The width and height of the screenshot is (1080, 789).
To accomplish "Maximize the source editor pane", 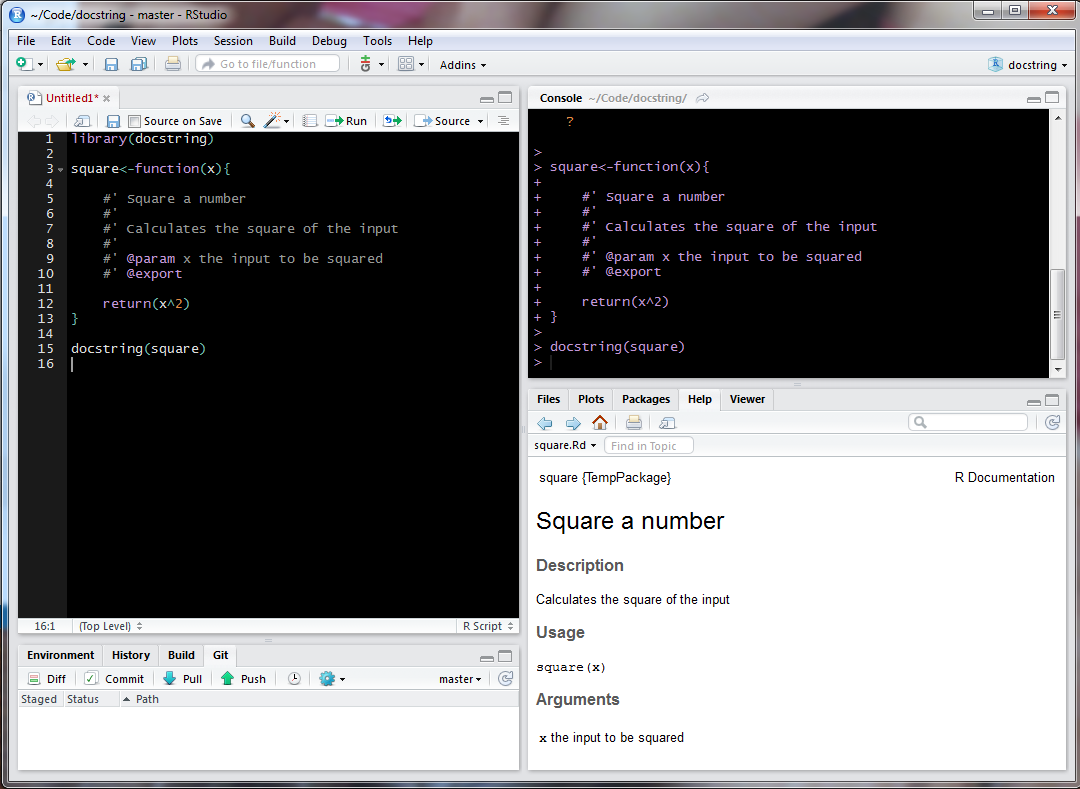I will tap(505, 98).
